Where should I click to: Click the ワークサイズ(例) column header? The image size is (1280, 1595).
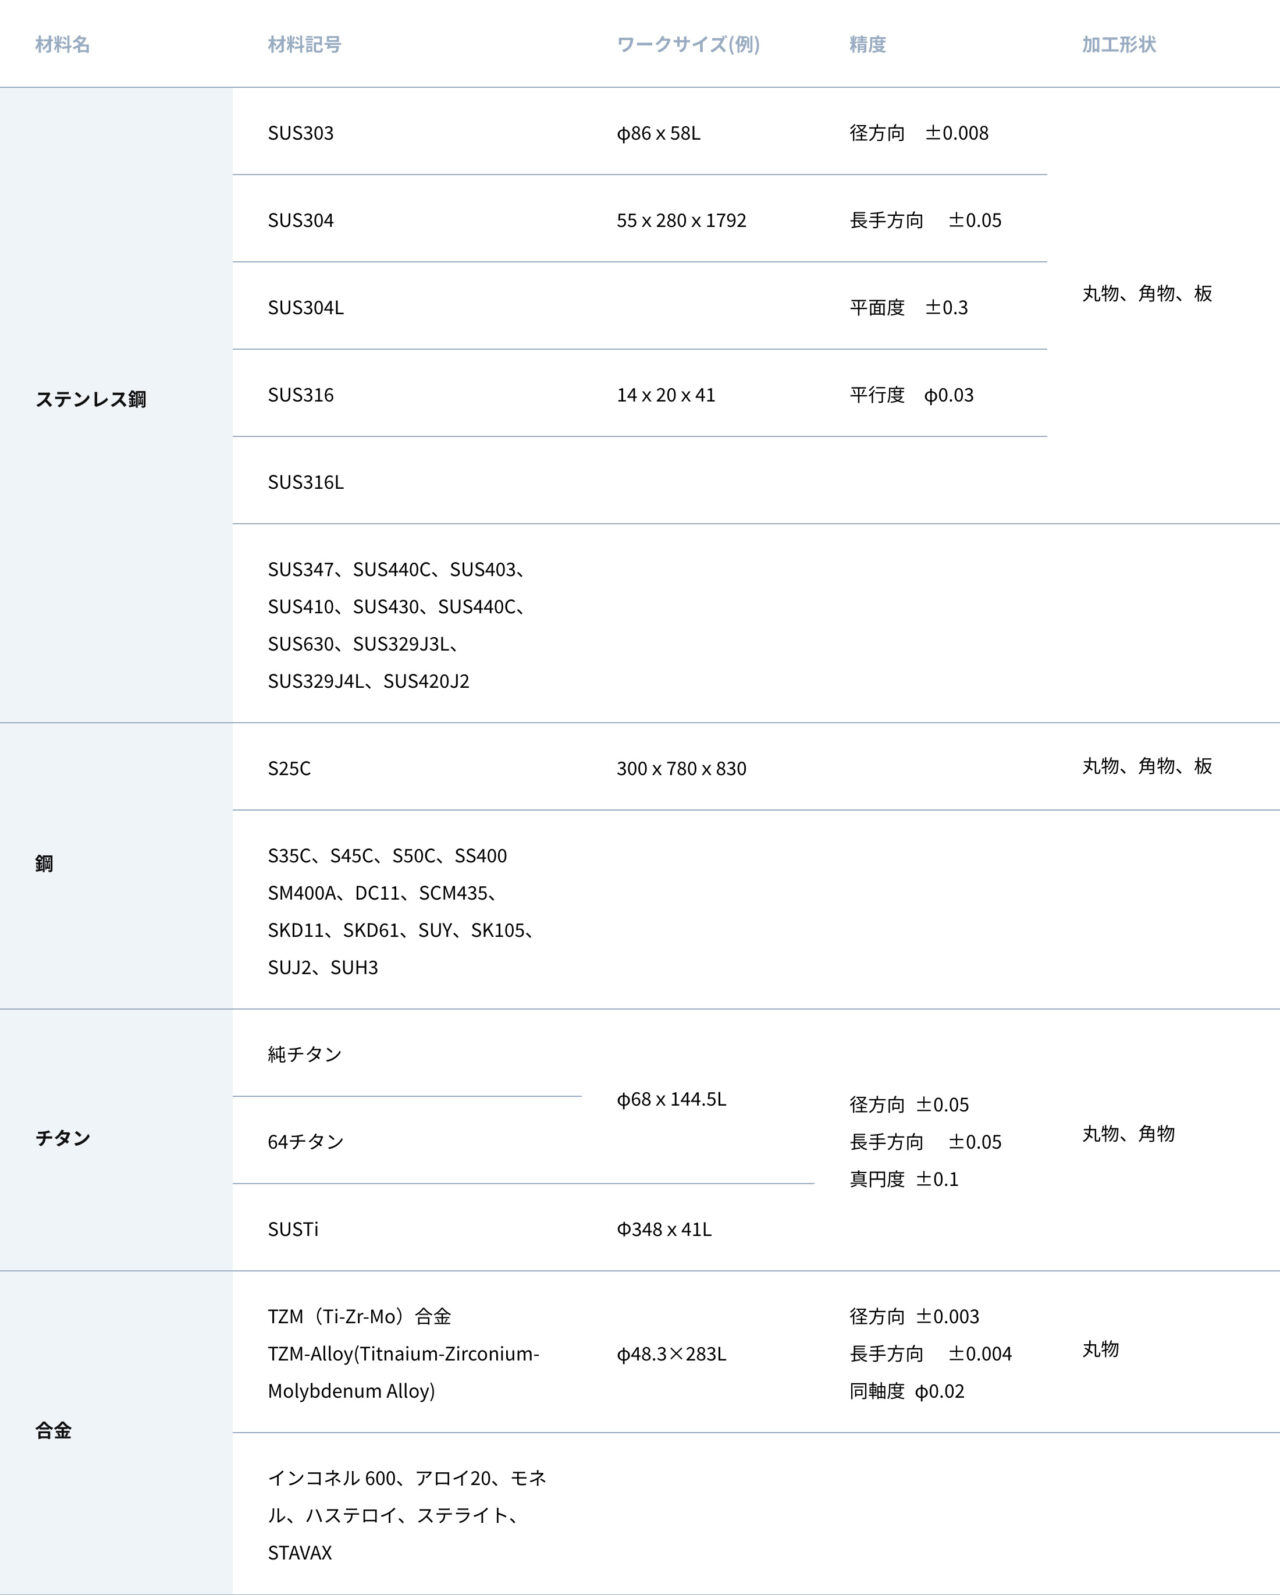point(688,44)
